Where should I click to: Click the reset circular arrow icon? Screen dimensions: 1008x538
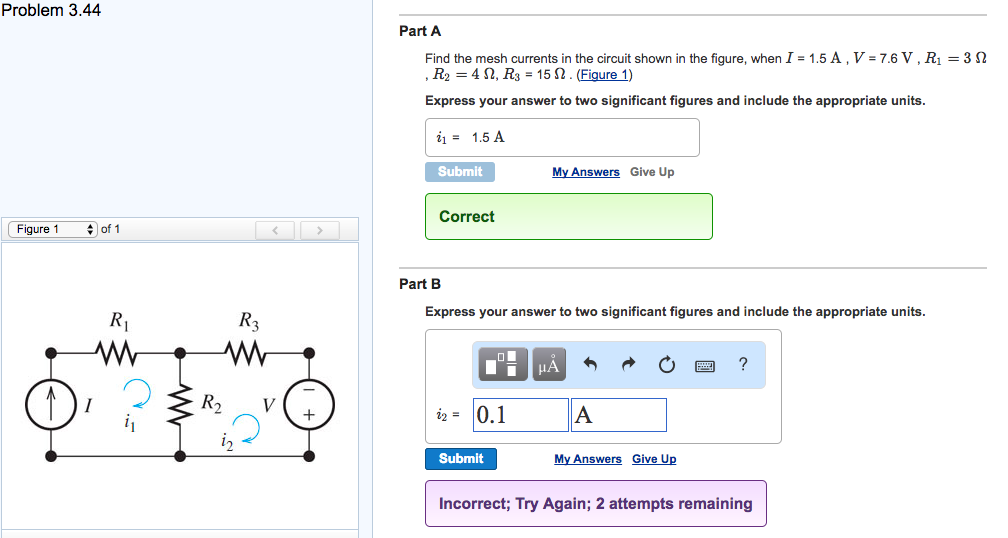667,364
